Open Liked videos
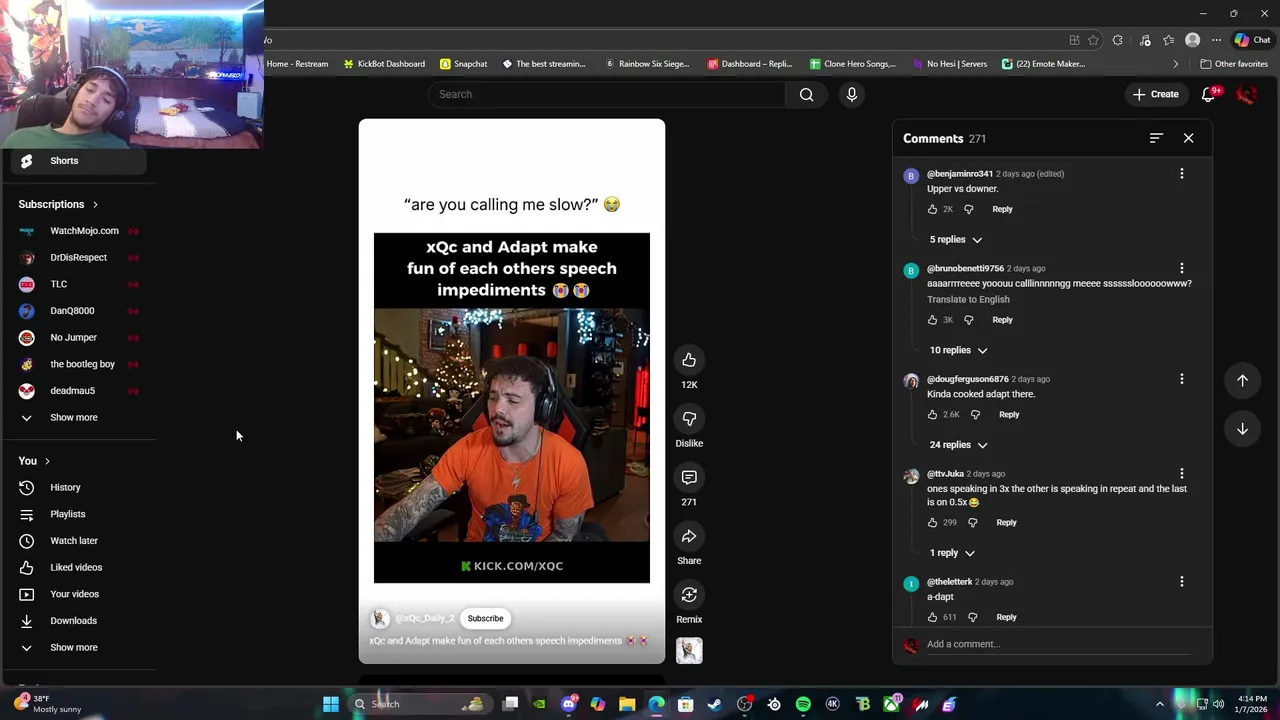Viewport: 1280px width, 720px height. 79,567
